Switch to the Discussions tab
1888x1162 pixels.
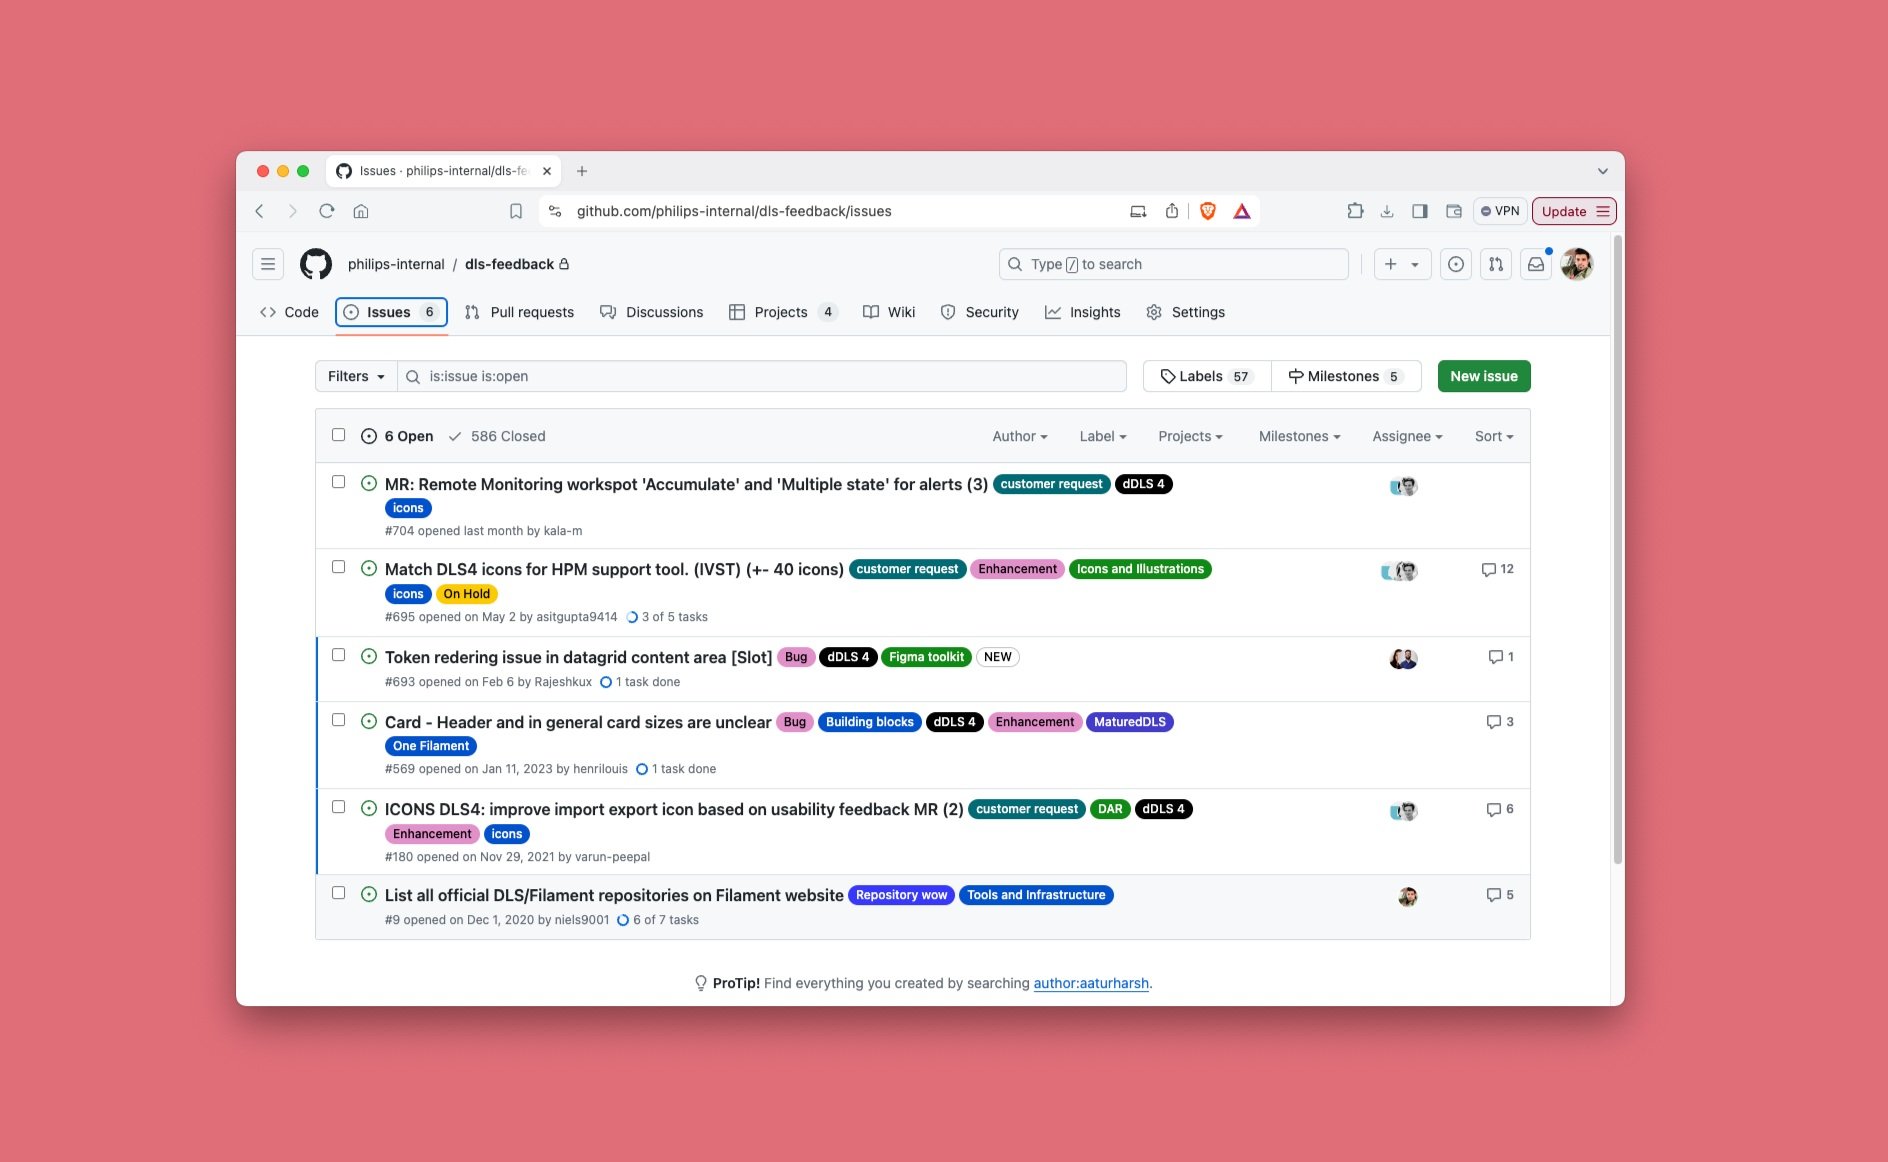pos(652,312)
